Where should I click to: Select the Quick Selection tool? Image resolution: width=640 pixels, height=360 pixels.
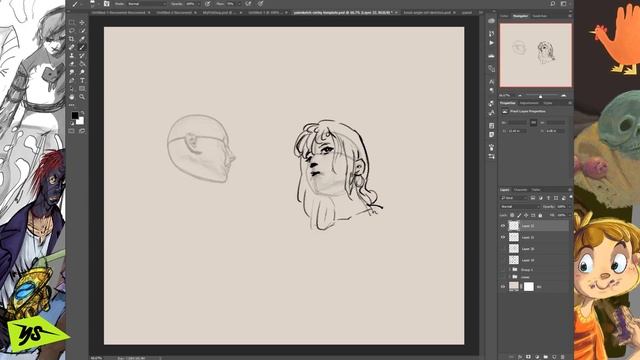tap(82, 31)
